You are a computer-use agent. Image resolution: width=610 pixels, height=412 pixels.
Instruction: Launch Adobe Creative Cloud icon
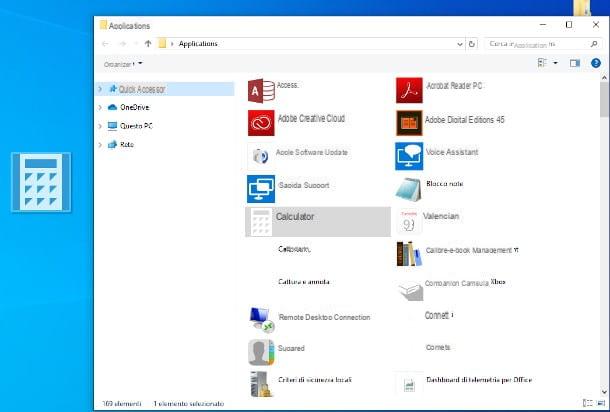coord(261,123)
